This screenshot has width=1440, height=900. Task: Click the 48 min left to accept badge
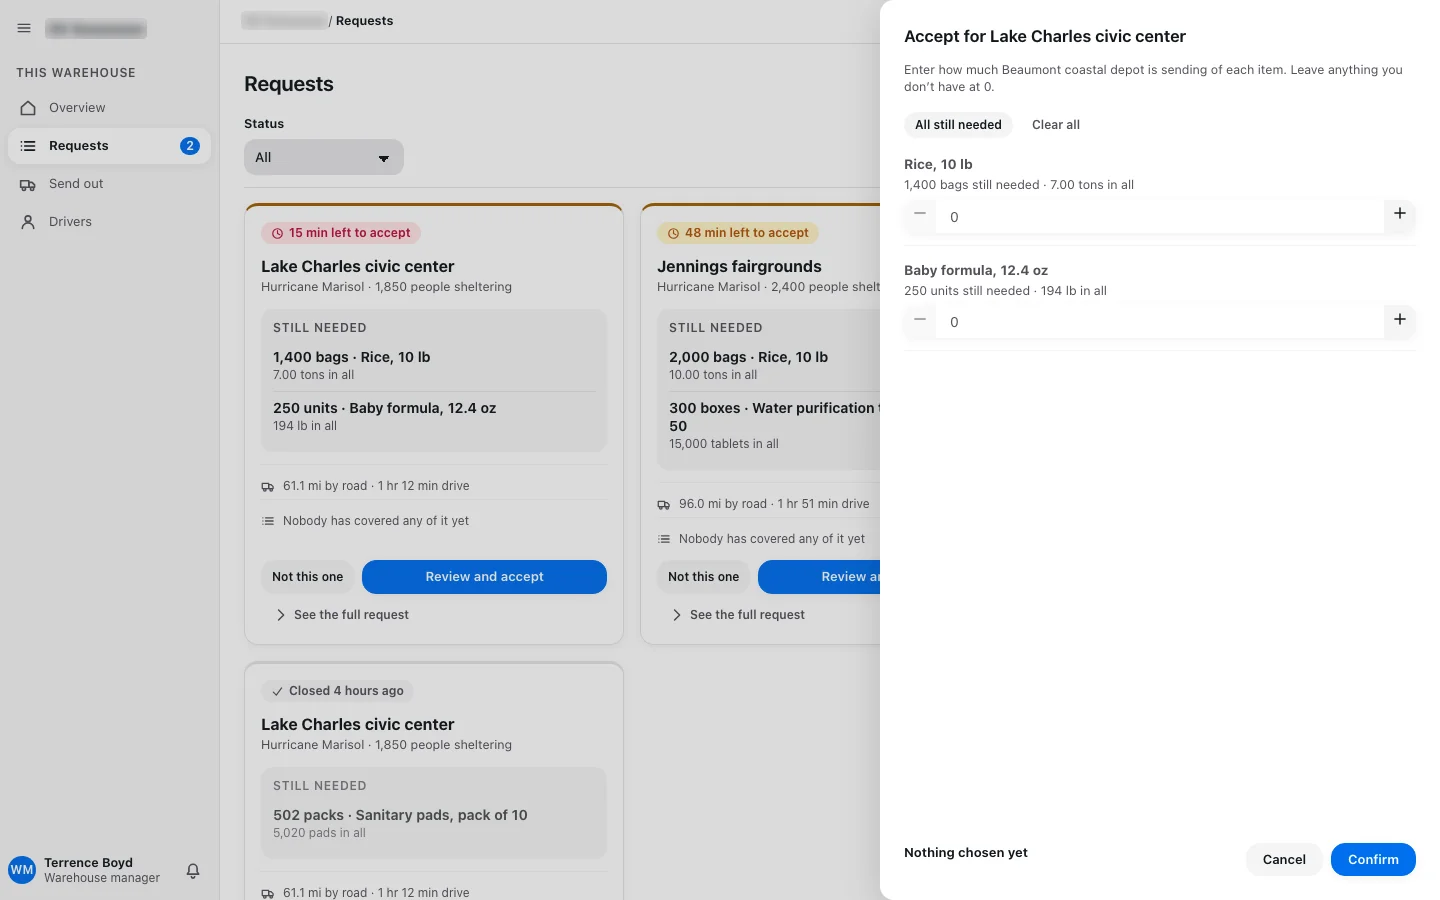(738, 233)
